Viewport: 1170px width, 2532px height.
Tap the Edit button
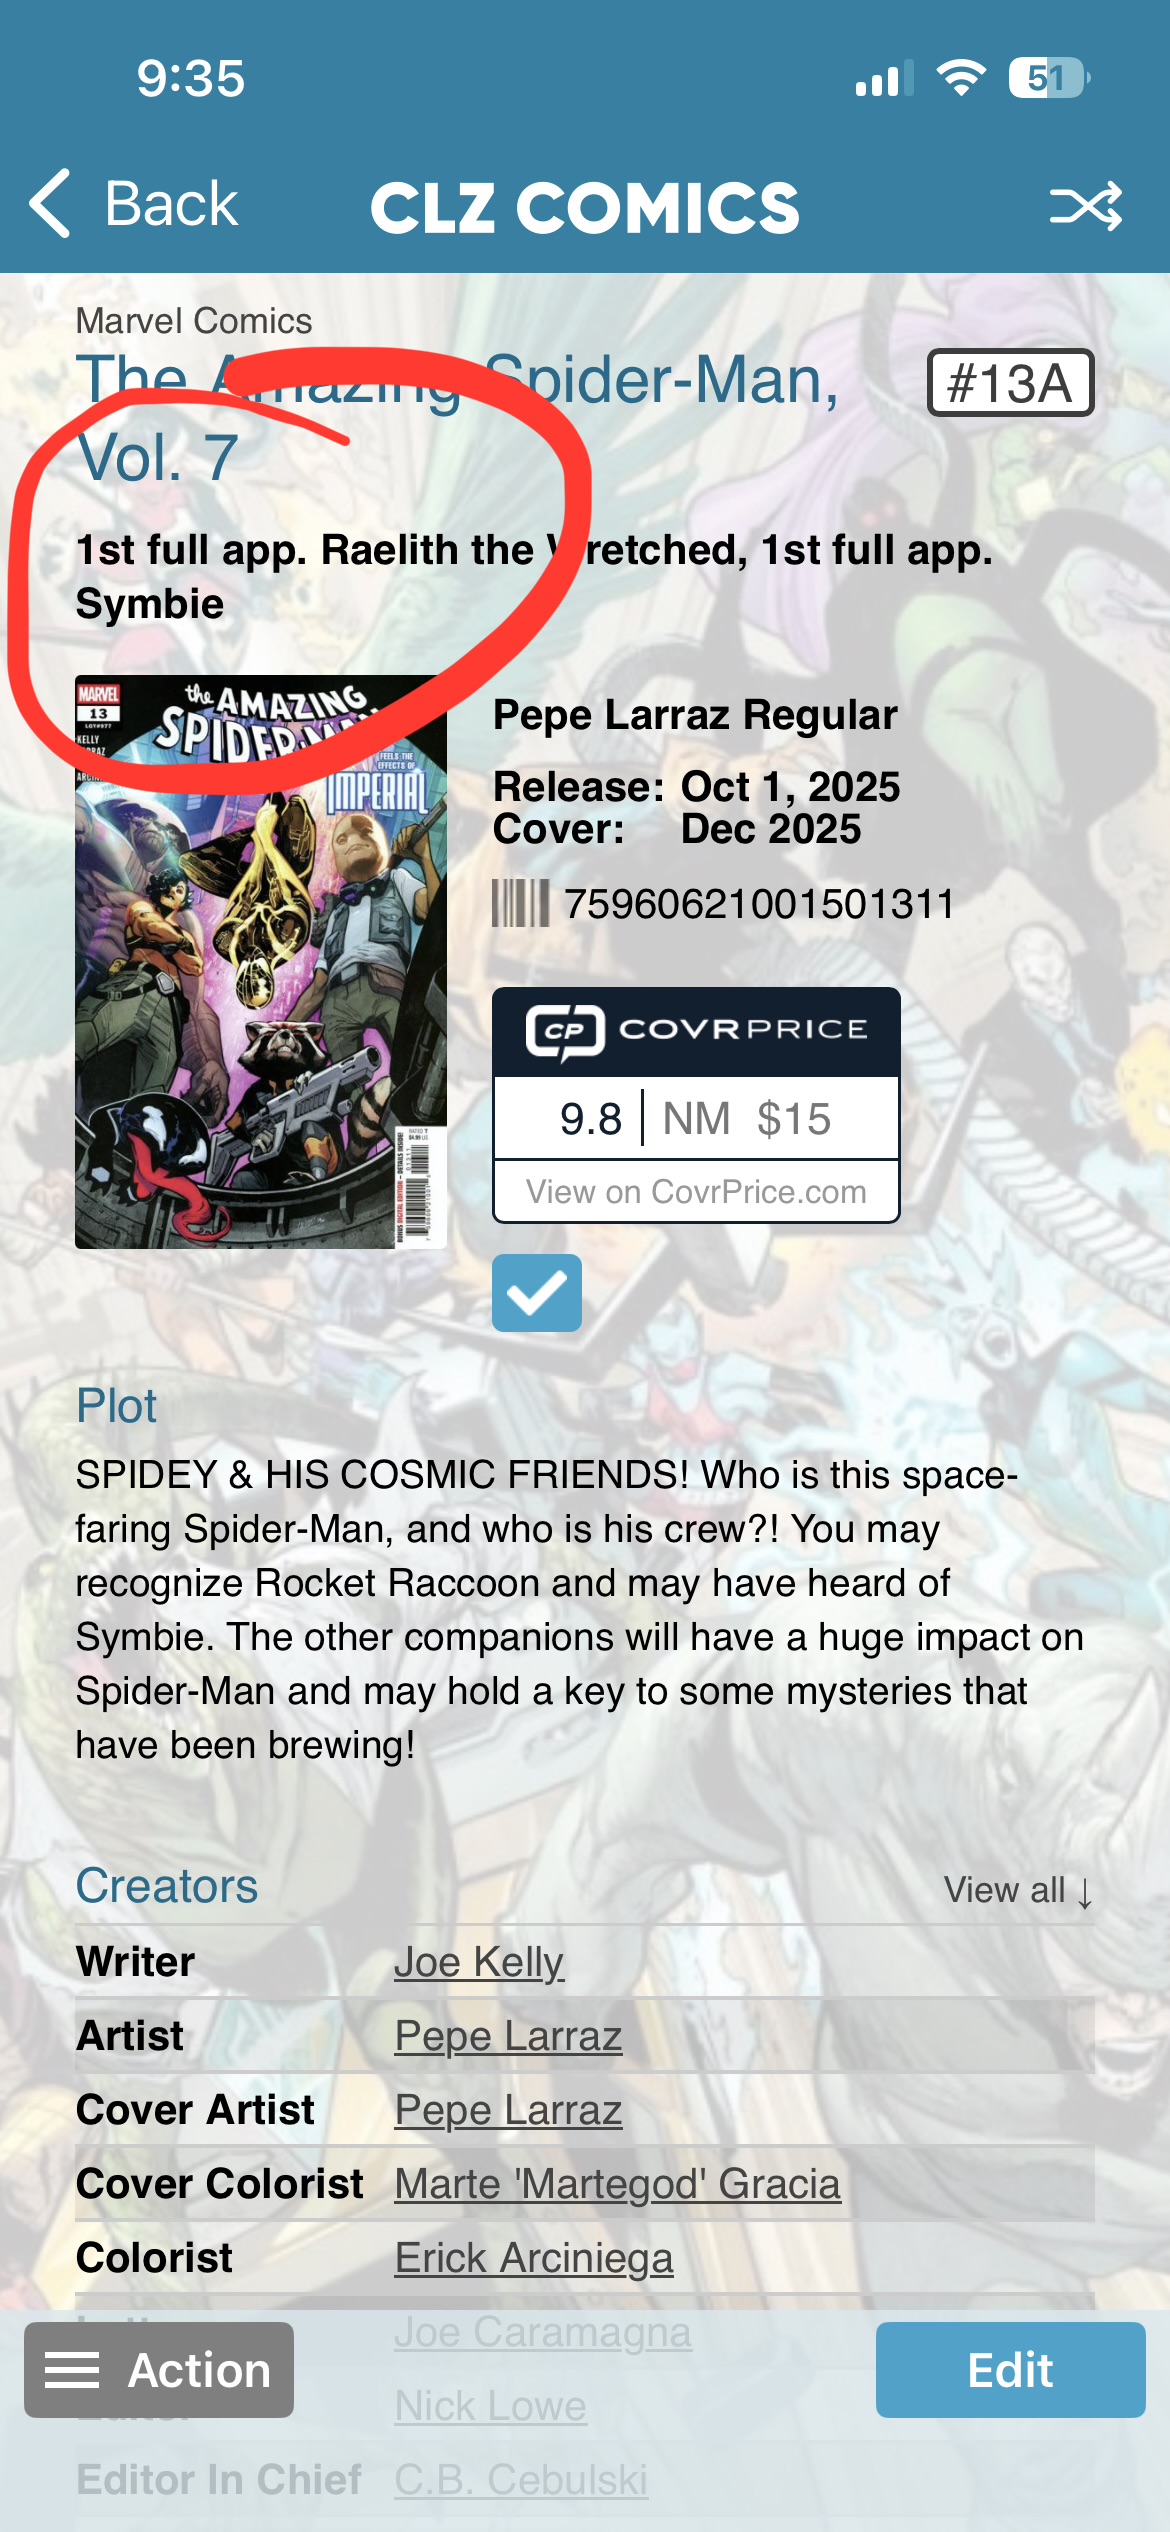tap(1010, 2370)
